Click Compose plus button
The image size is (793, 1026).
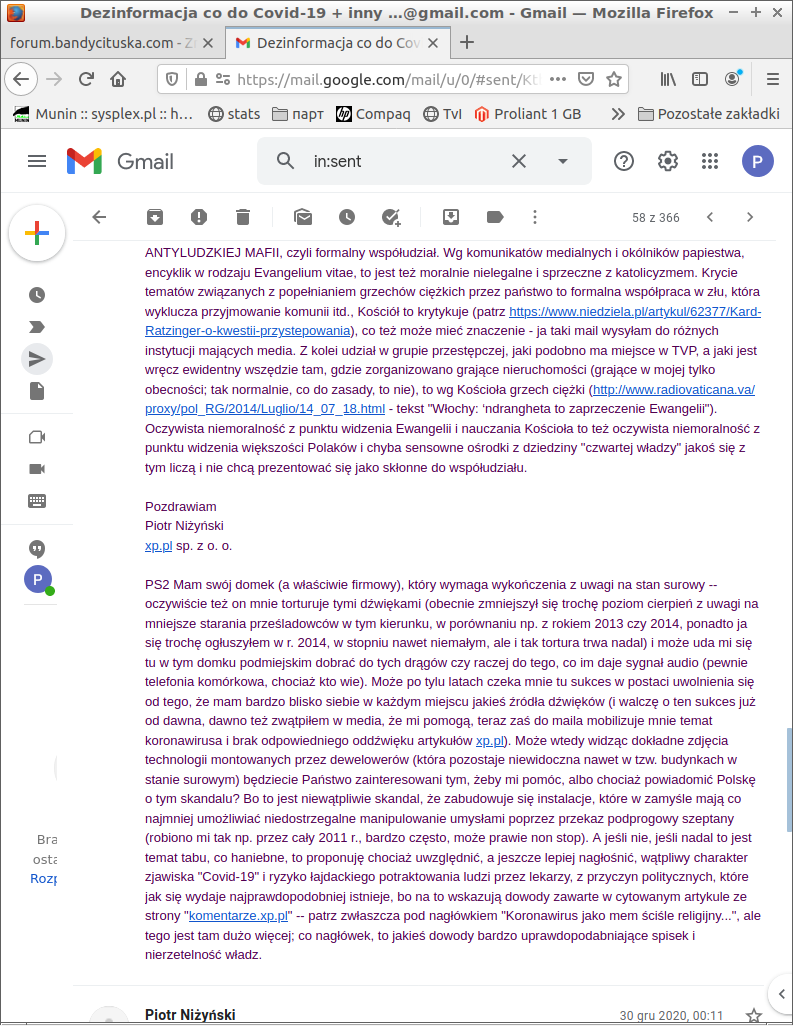[x=37, y=233]
